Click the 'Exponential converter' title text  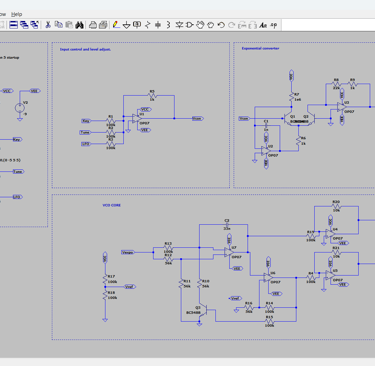tap(260, 48)
